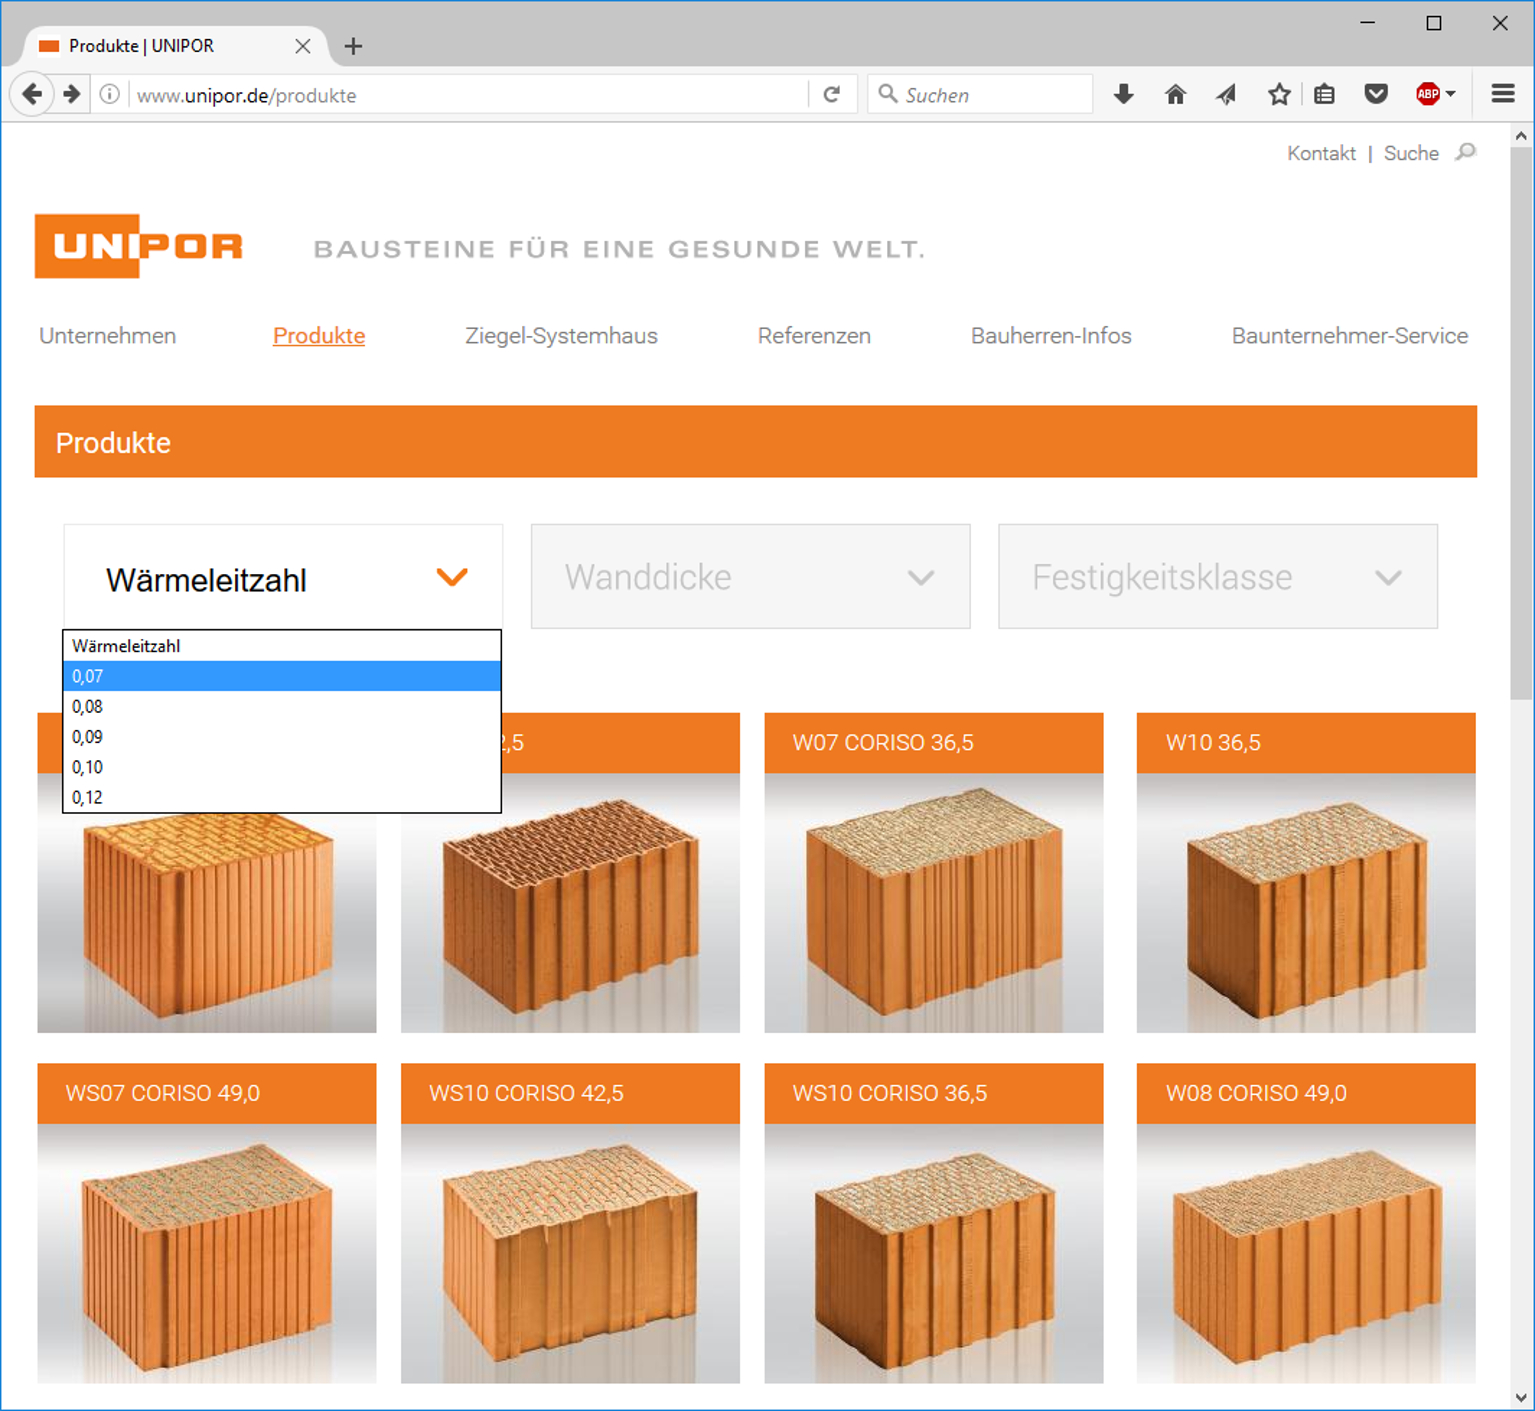Image resolution: width=1535 pixels, height=1411 pixels.
Task: Click the page vertical scrollbar thumb
Action: pos(1521,425)
